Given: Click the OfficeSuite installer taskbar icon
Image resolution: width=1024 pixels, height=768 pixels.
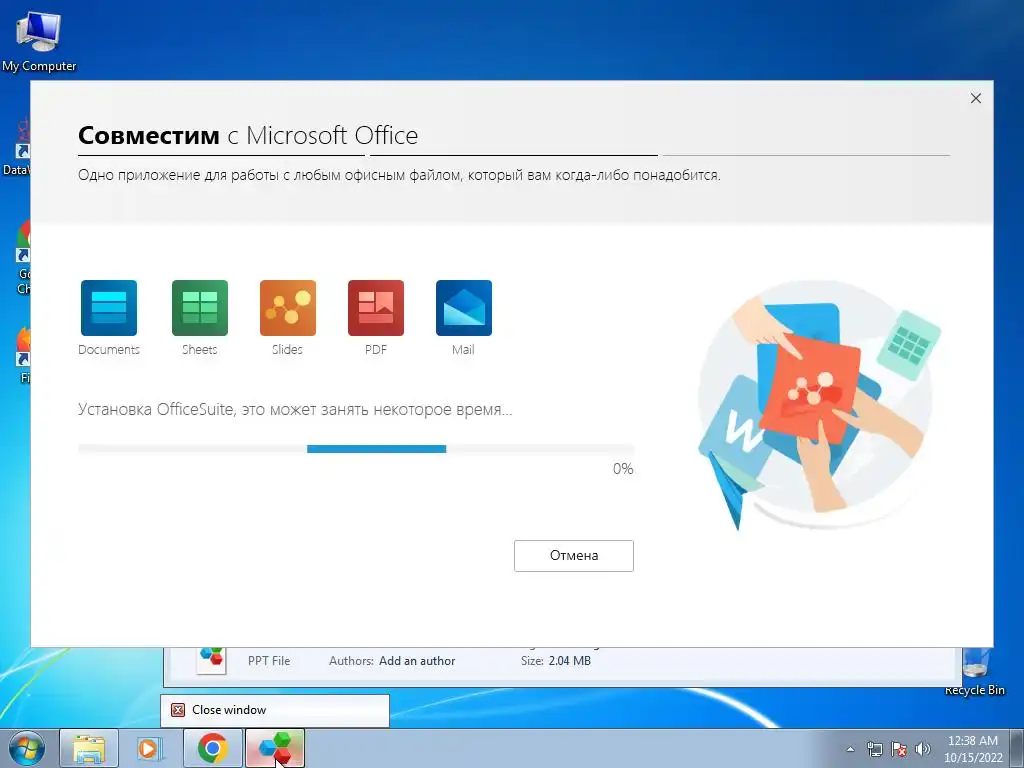Looking at the screenshot, I should tap(275, 748).
